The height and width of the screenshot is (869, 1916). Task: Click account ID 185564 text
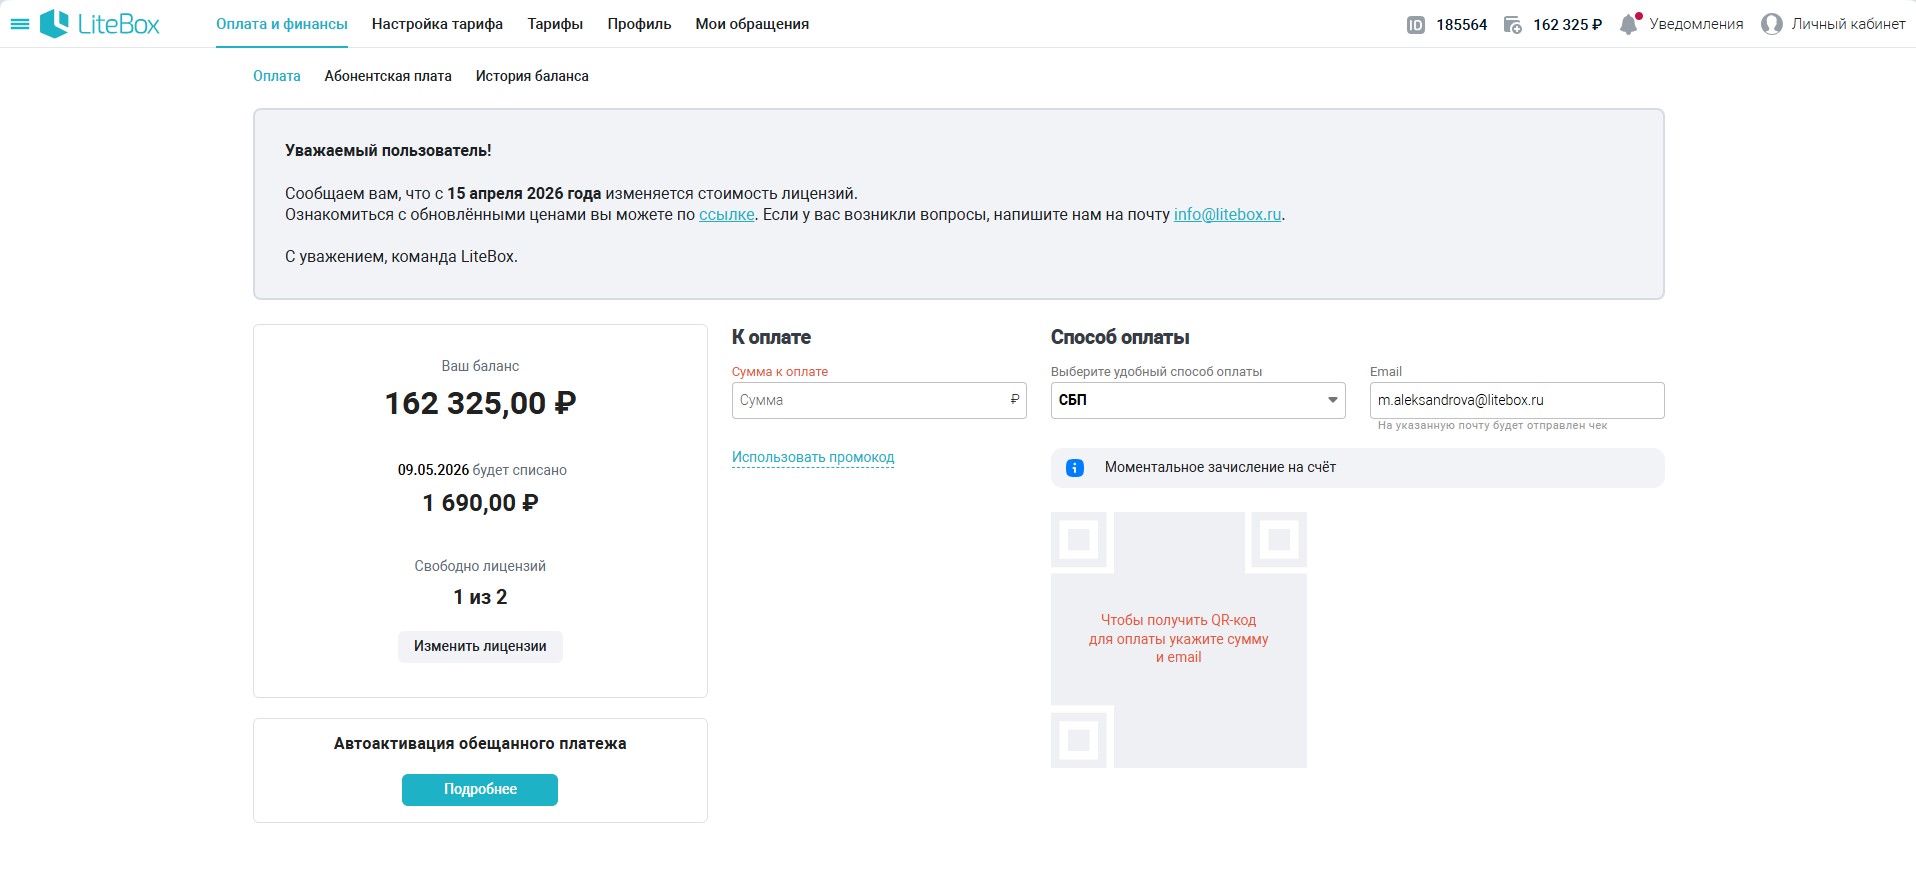coord(1462,25)
